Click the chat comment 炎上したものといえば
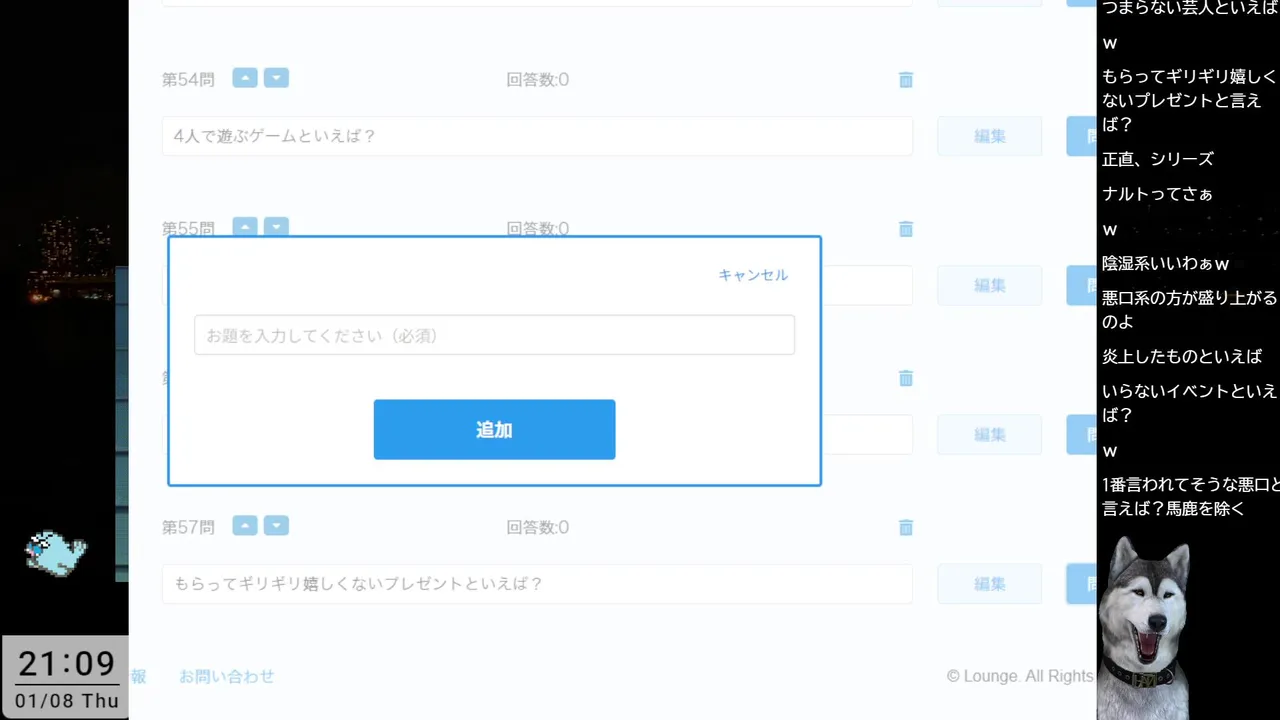This screenshot has height=720, width=1280. pos(1182,356)
